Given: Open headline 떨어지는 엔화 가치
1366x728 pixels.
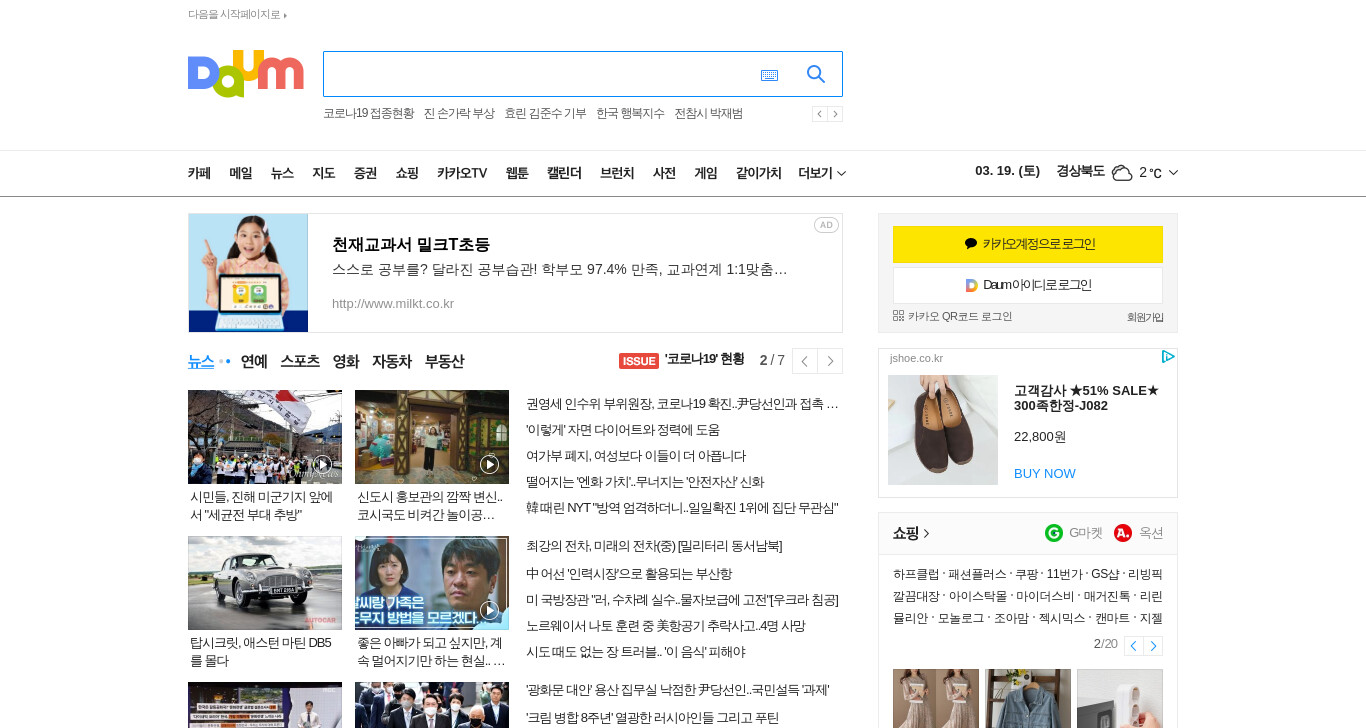Looking at the screenshot, I should point(645,482).
